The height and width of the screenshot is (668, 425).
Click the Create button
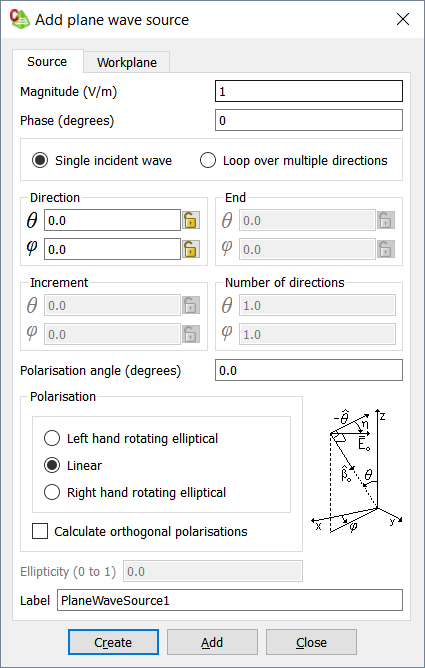click(x=113, y=642)
